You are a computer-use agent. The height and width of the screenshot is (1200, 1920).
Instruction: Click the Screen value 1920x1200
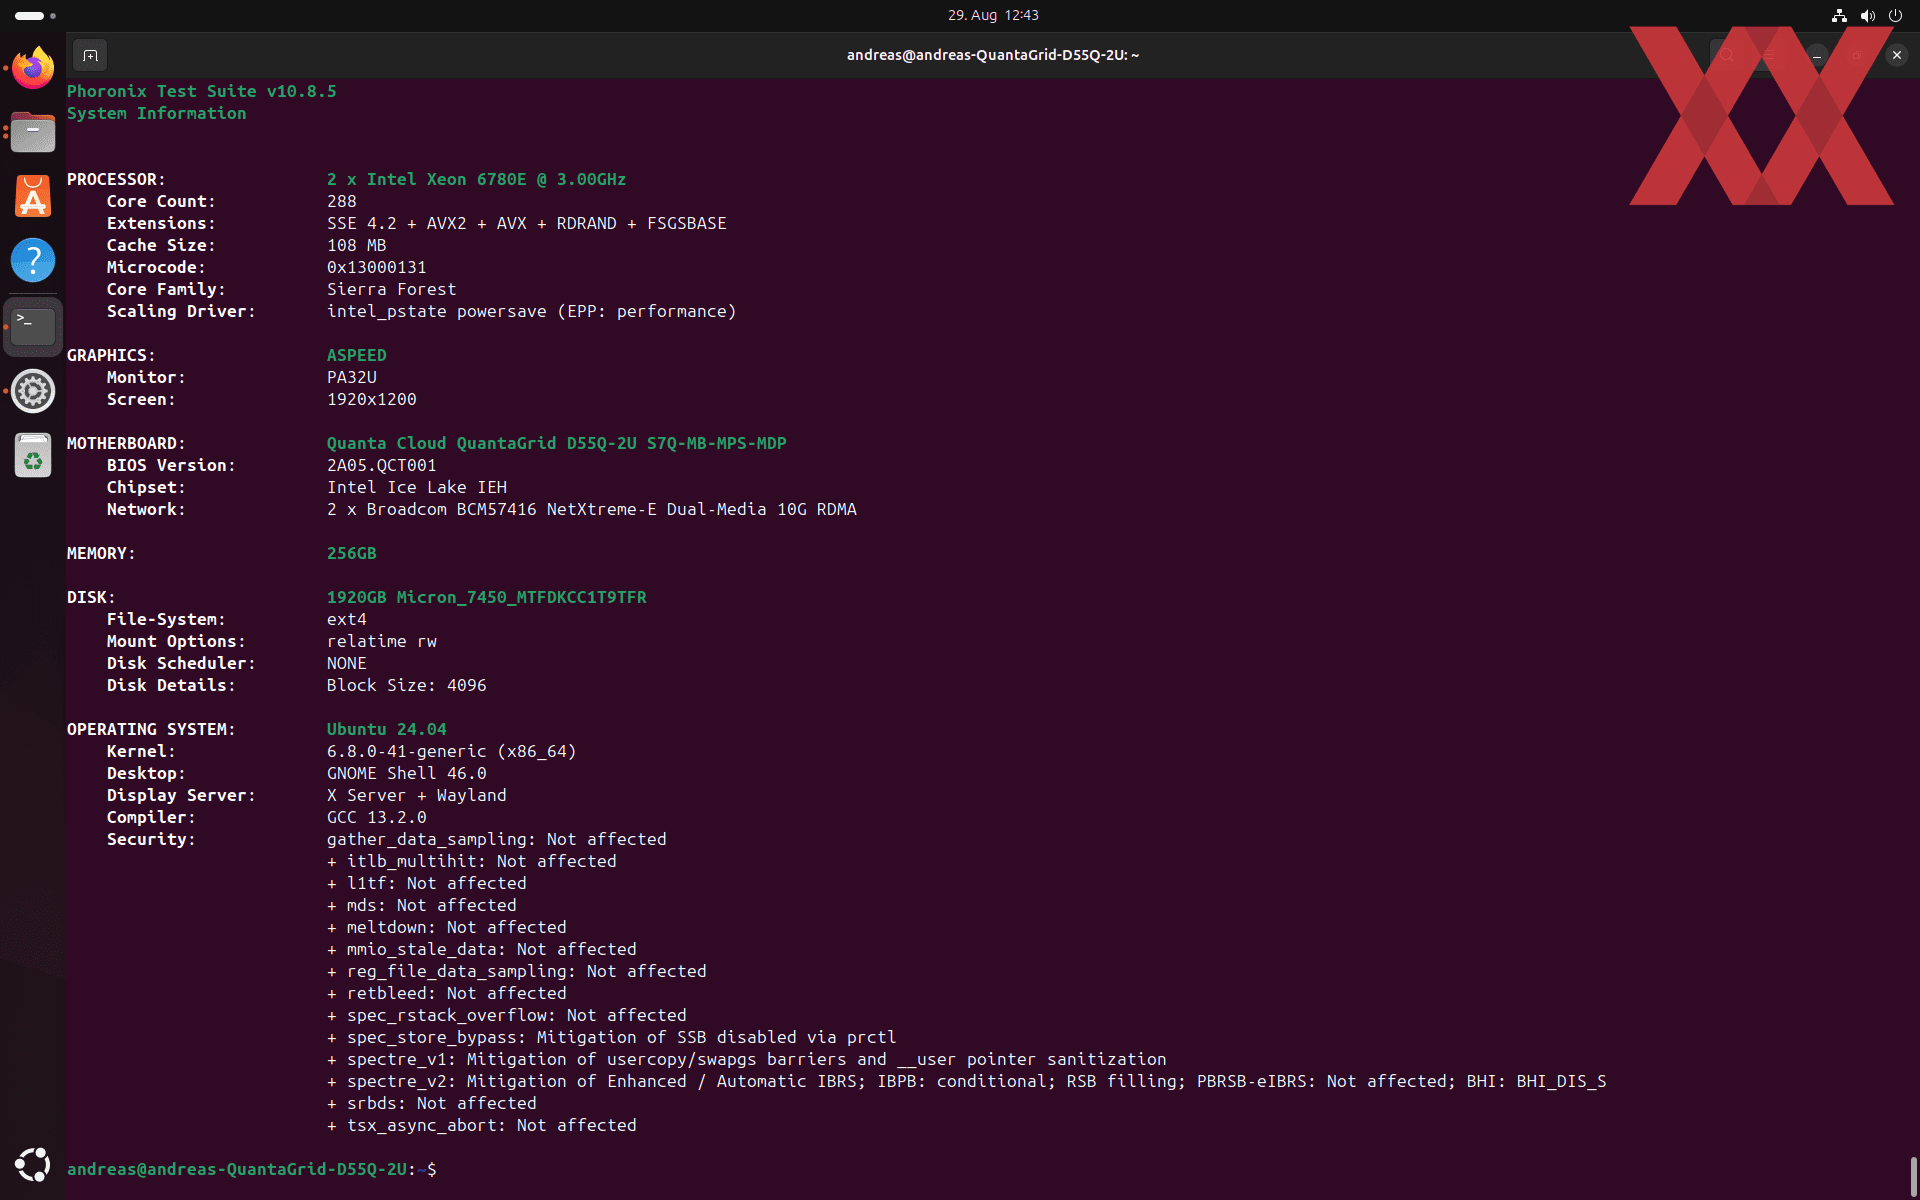coord(372,399)
